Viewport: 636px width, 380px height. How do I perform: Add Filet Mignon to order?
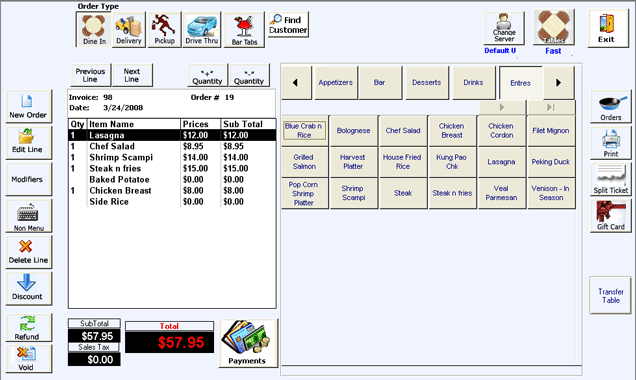click(551, 131)
